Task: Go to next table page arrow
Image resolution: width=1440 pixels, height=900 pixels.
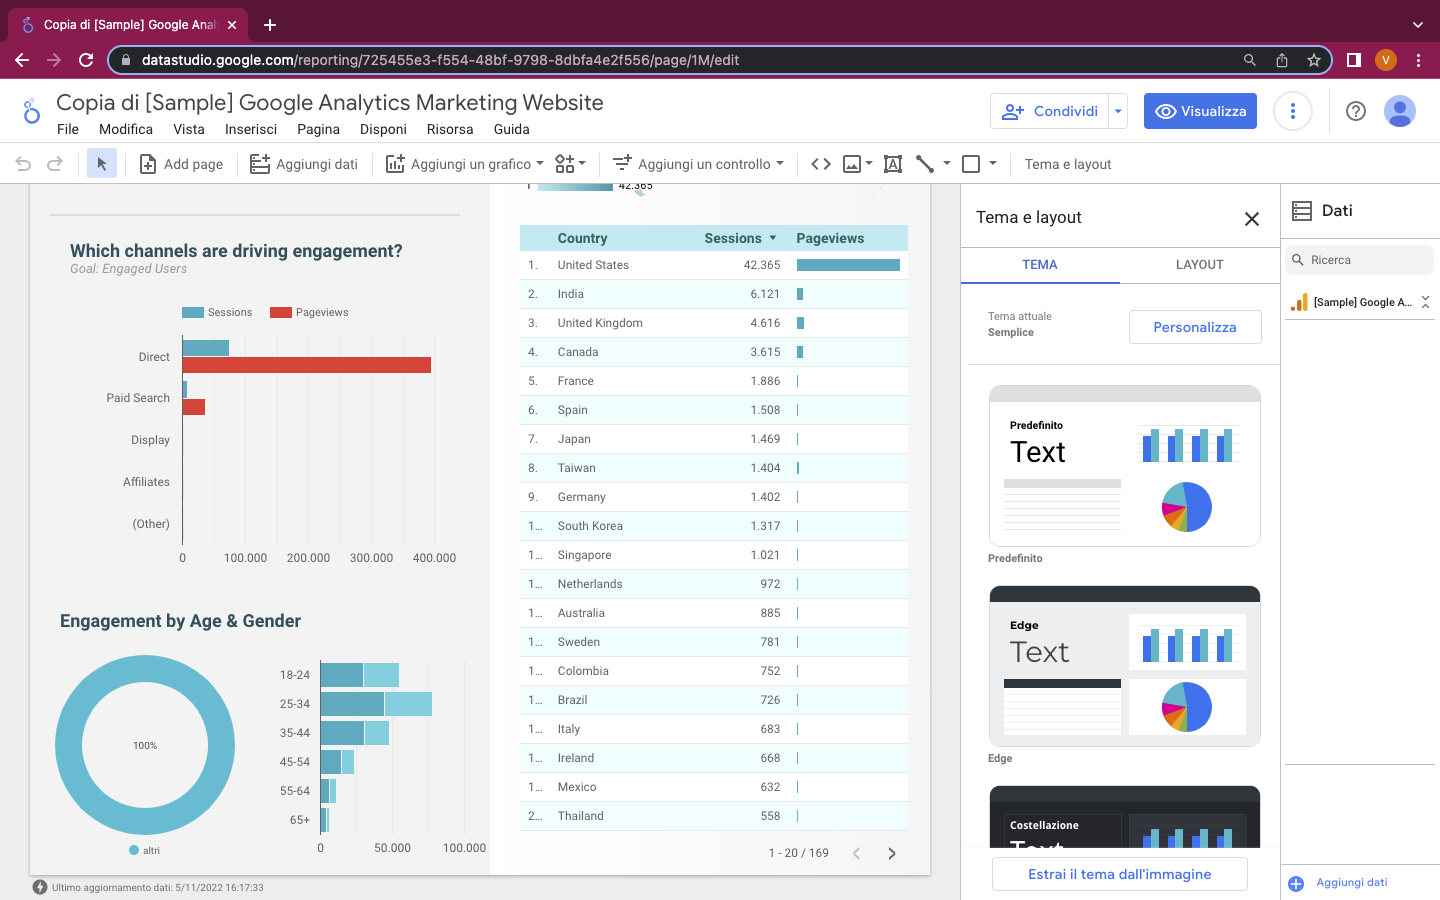Action: (x=891, y=853)
